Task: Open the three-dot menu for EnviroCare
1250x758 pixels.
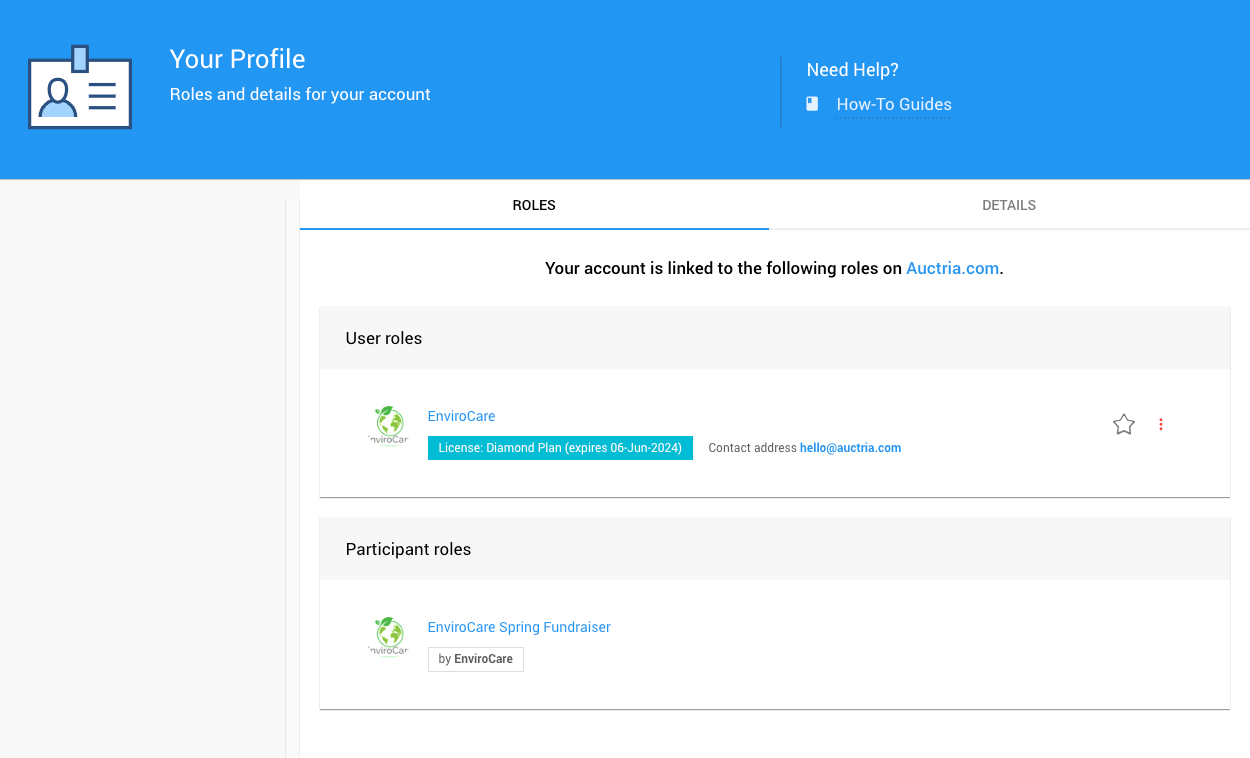Action: 1161,425
